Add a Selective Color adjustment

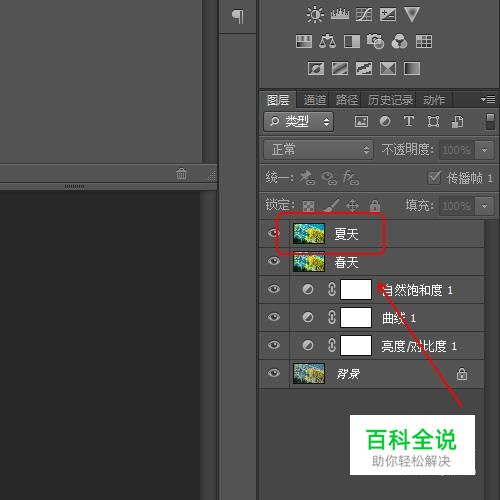(388, 69)
